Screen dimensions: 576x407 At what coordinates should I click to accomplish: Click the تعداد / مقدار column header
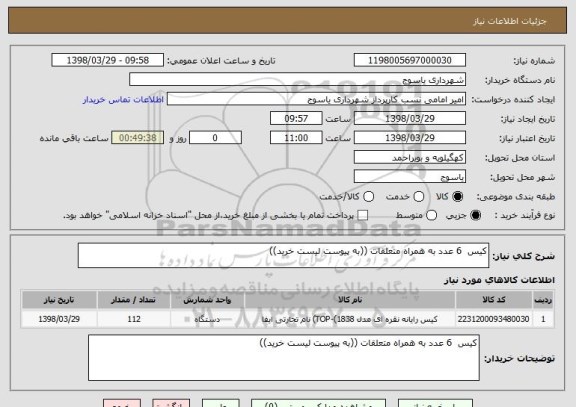click(134, 300)
